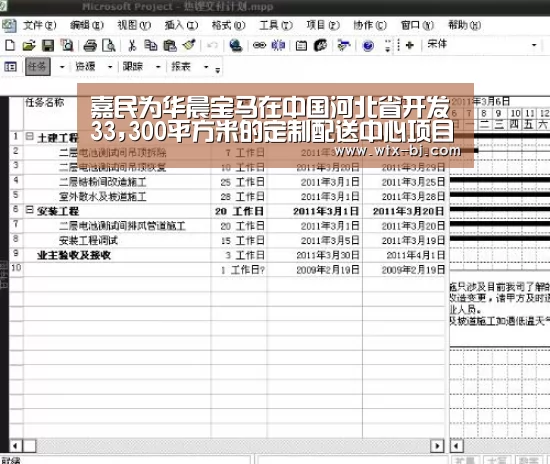Unlink tasks with broken chain icon
Screen dimensions: 550x464
tap(278, 45)
